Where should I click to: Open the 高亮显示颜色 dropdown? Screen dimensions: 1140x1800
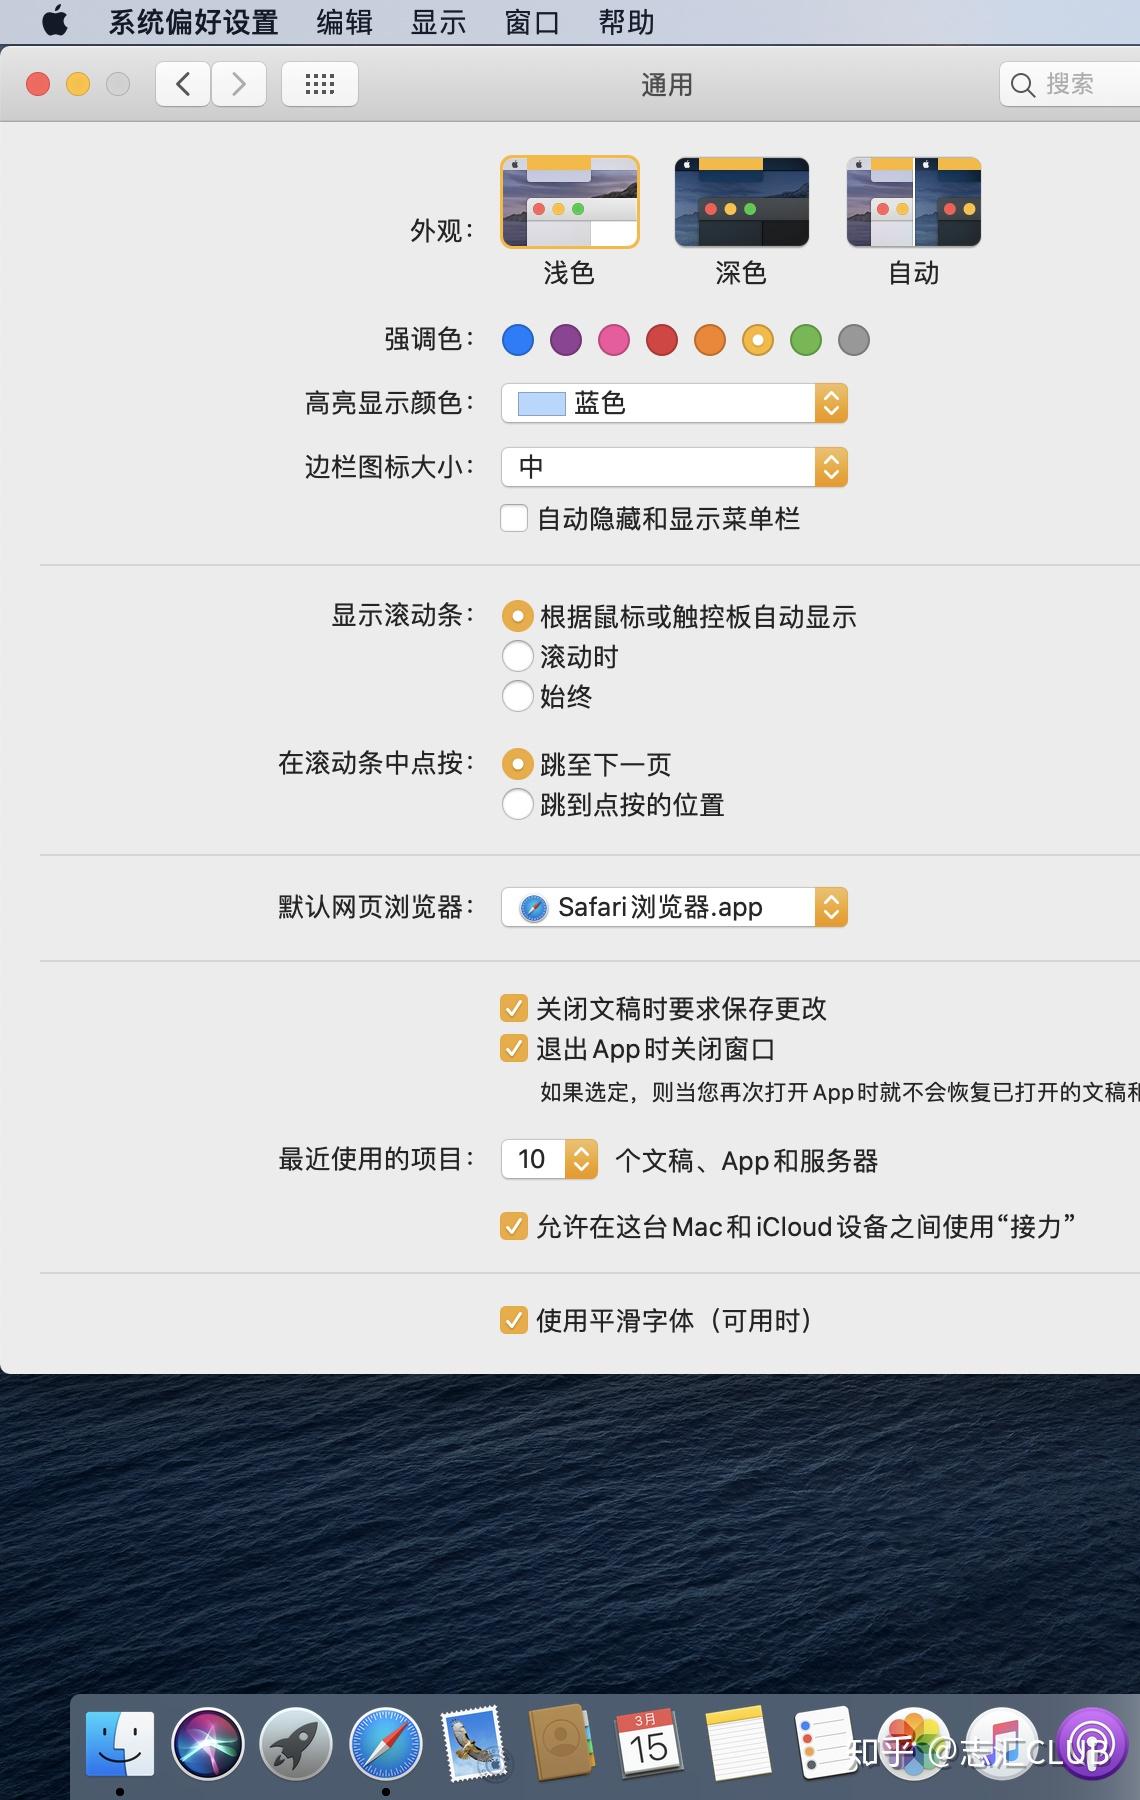click(x=674, y=403)
